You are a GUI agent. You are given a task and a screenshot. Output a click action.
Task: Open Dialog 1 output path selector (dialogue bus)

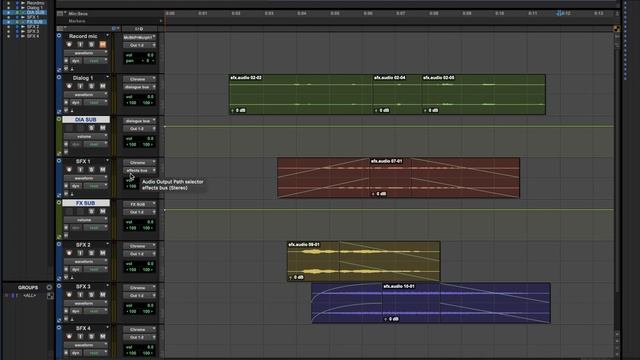(140, 87)
